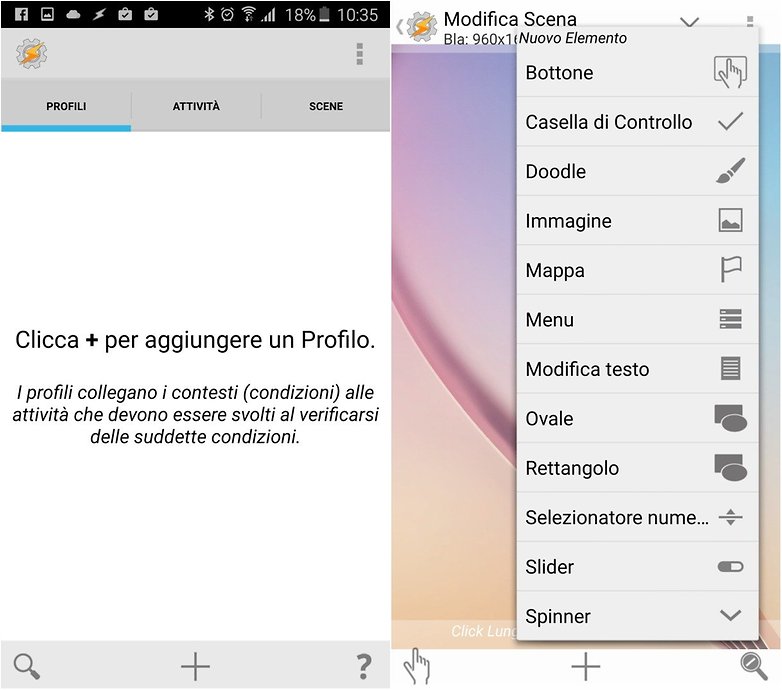Screen dimensions: 782x690
Task: Tap the zoom magnifier in scene editor toolbar
Action: (754, 666)
